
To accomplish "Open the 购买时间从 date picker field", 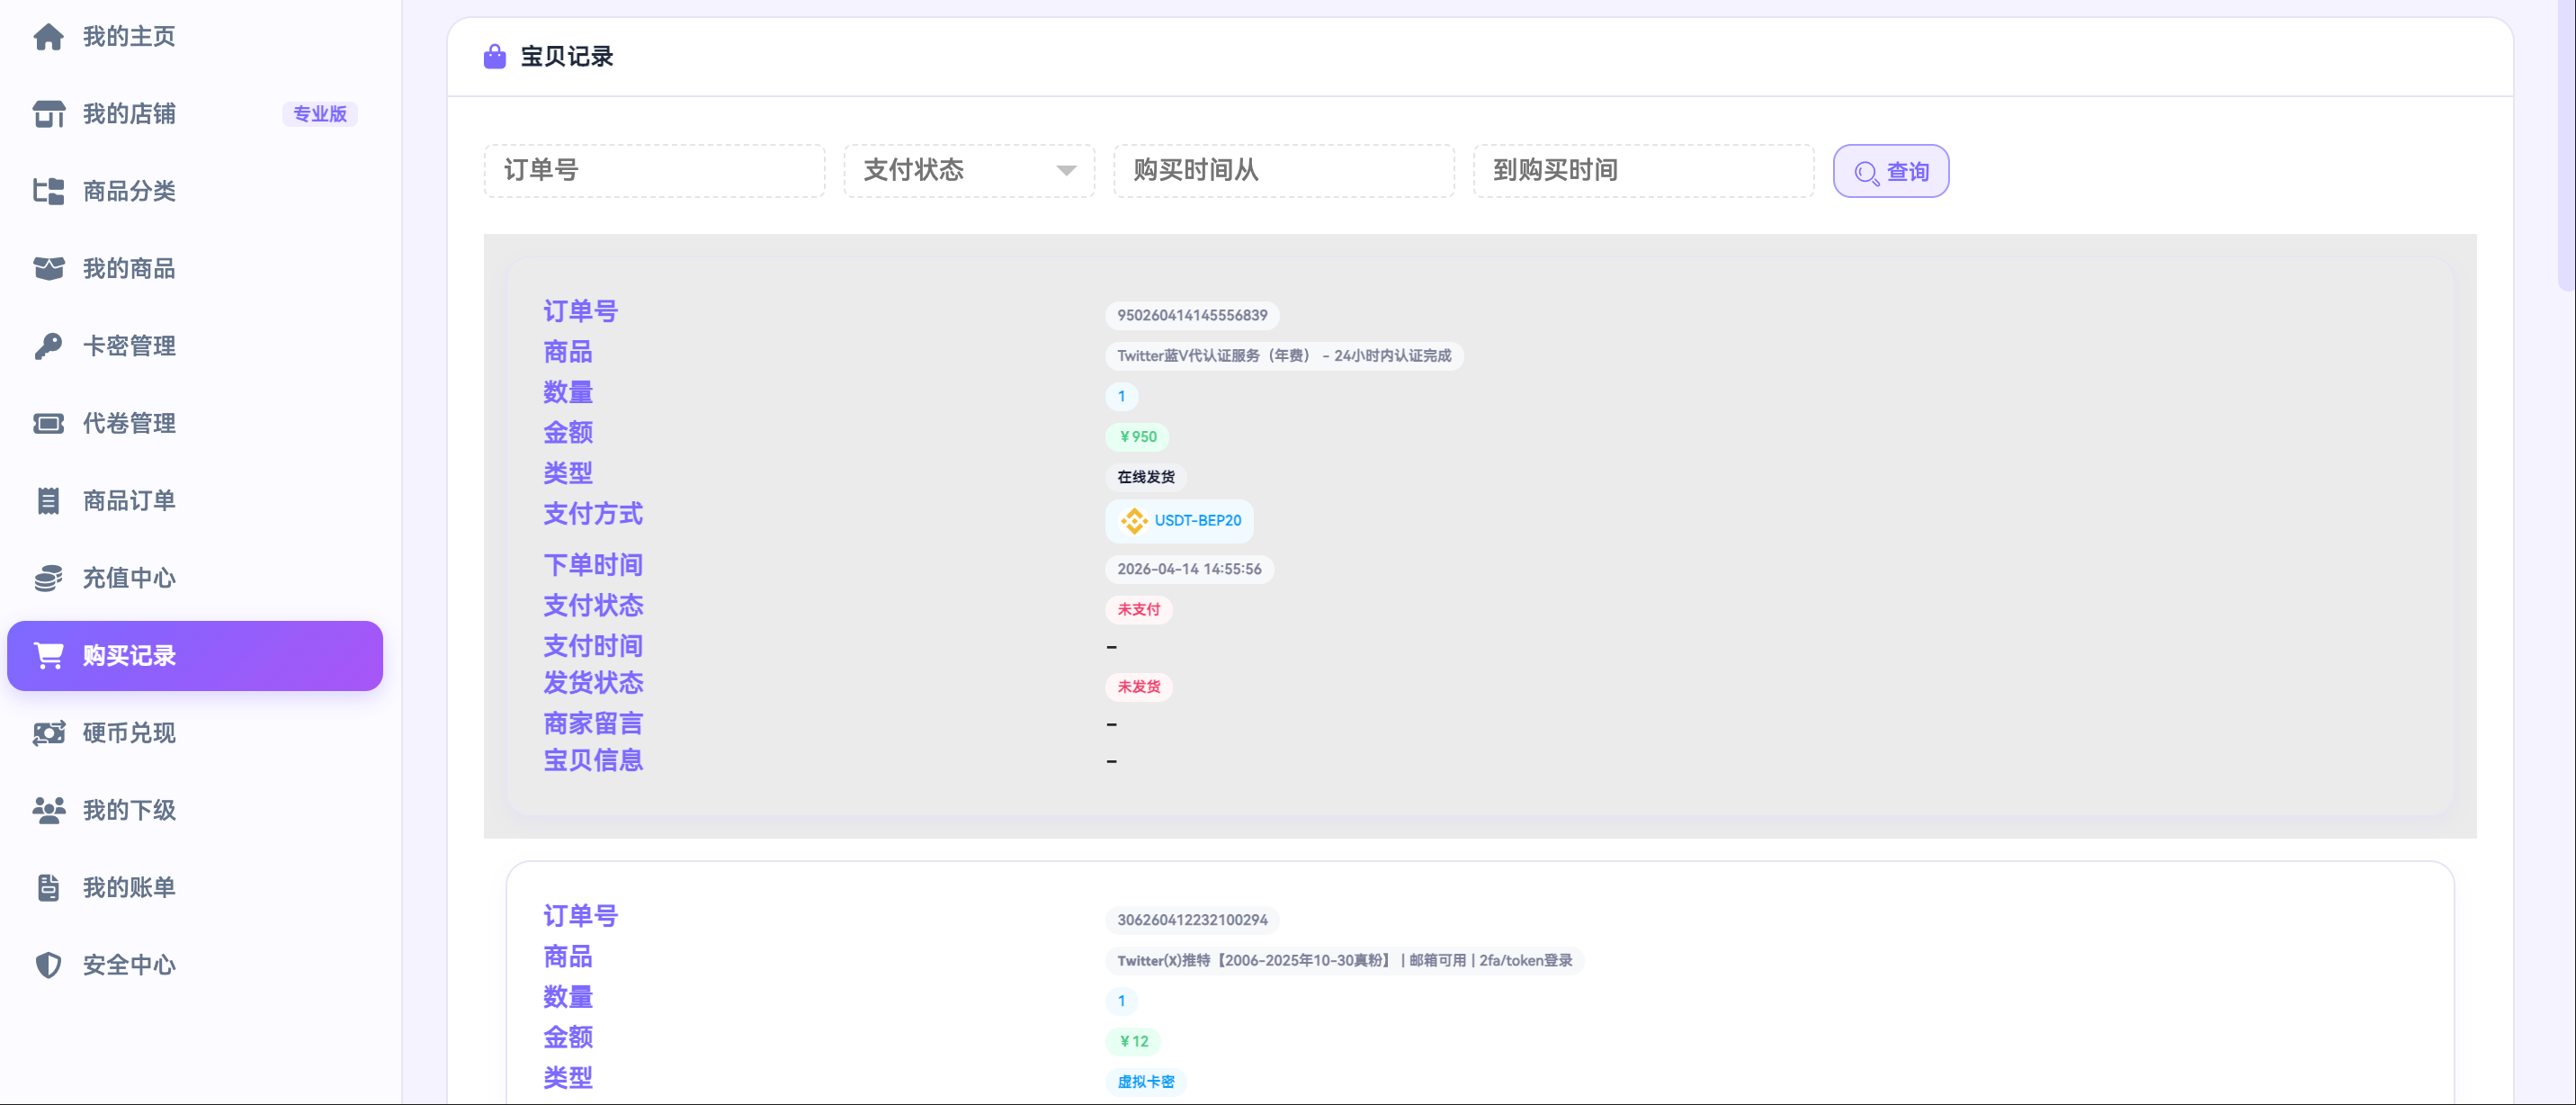I will click(1283, 171).
